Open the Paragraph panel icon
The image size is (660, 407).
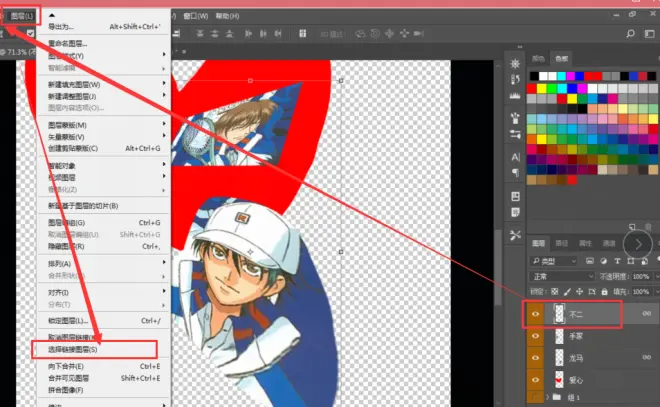click(x=515, y=173)
